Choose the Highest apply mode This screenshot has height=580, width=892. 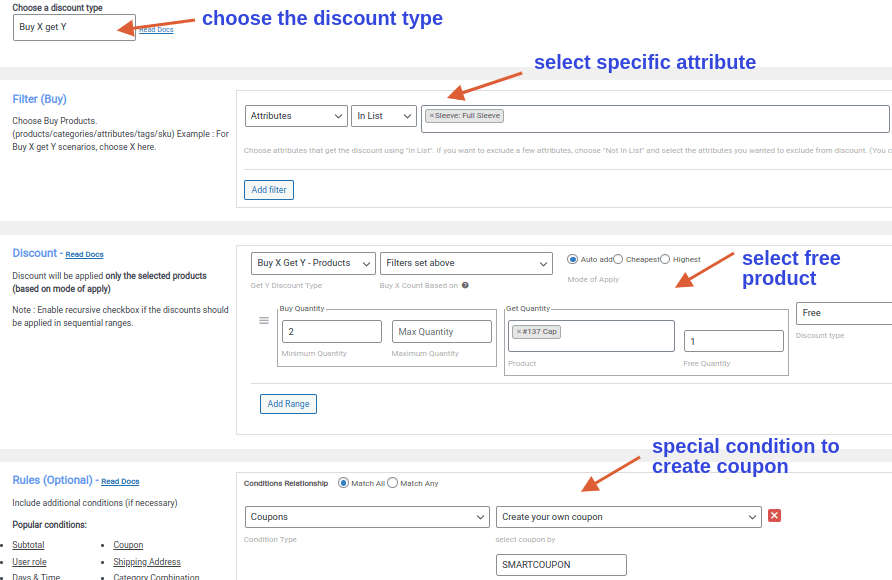664,259
